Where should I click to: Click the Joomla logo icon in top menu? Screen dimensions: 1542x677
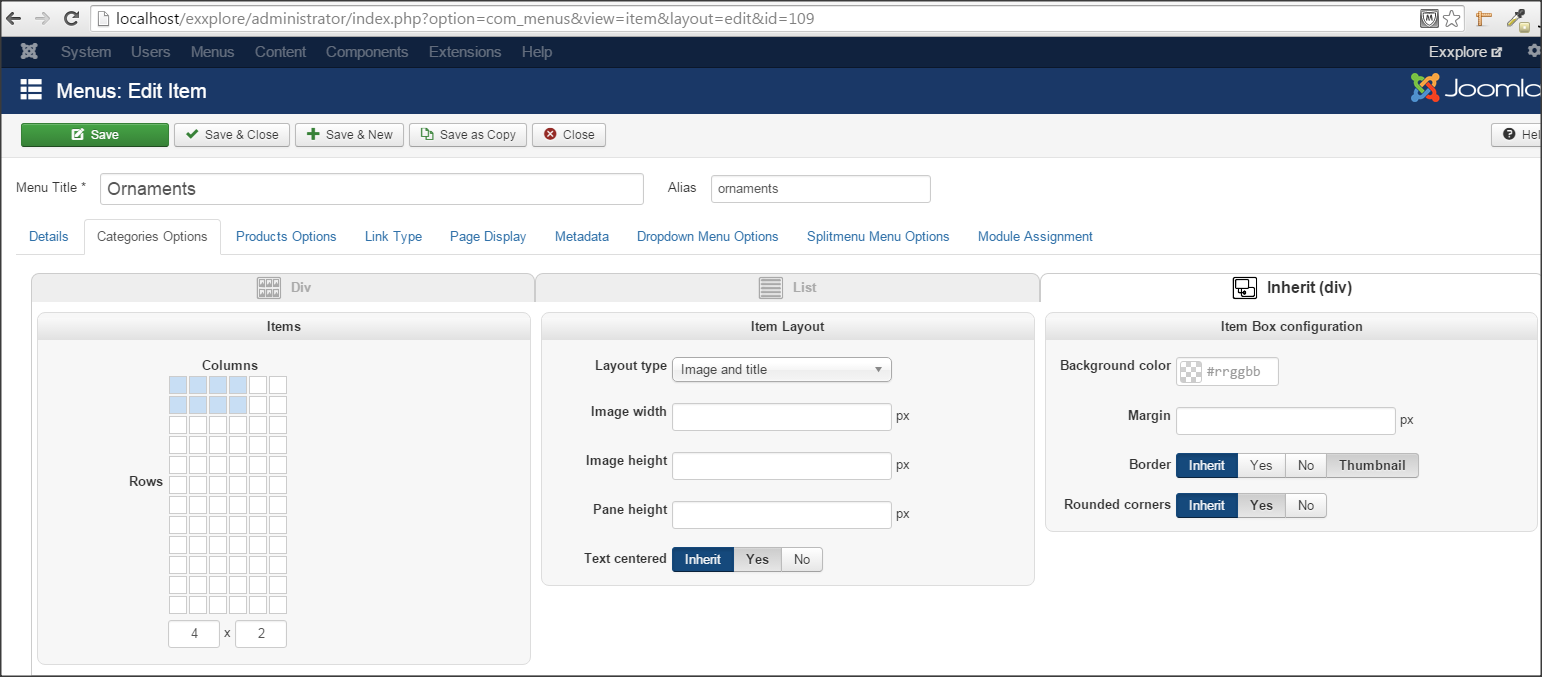point(29,52)
